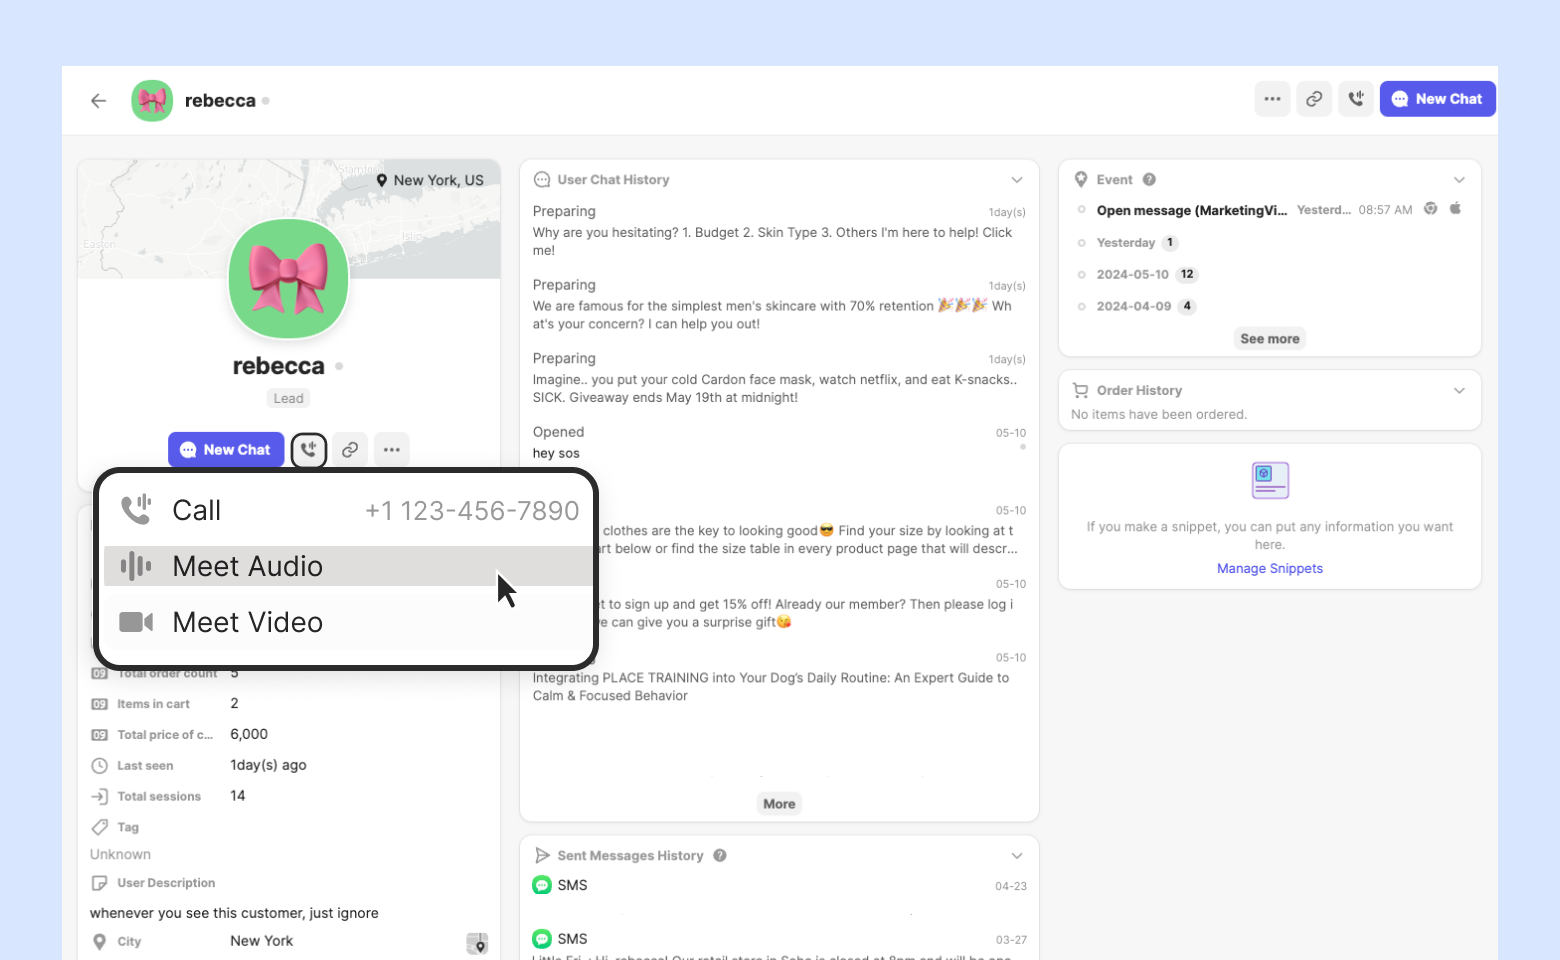Image resolution: width=1560 pixels, height=960 pixels.
Task: Click the Apple icon on the event row
Action: click(1456, 208)
